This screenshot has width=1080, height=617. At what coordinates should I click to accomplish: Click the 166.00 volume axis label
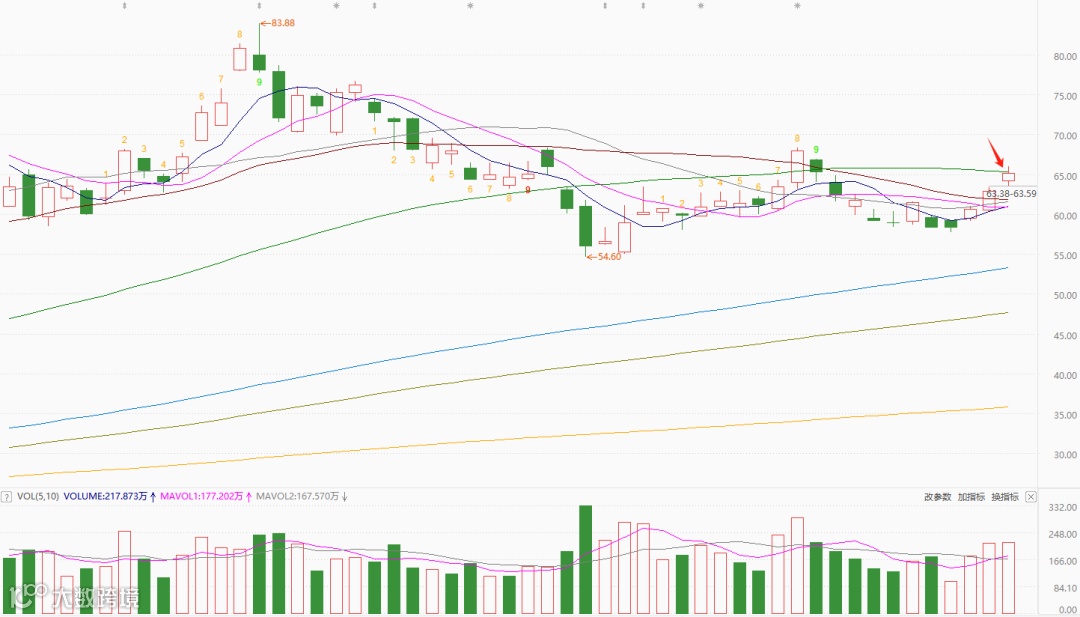pyautogui.click(x=1064, y=561)
